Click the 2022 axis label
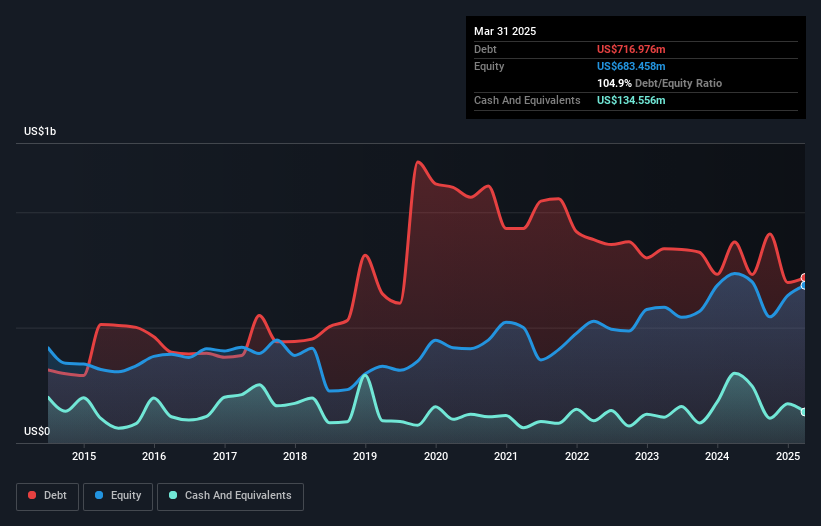The image size is (821, 526). pyautogui.click(x=576, y=456)
